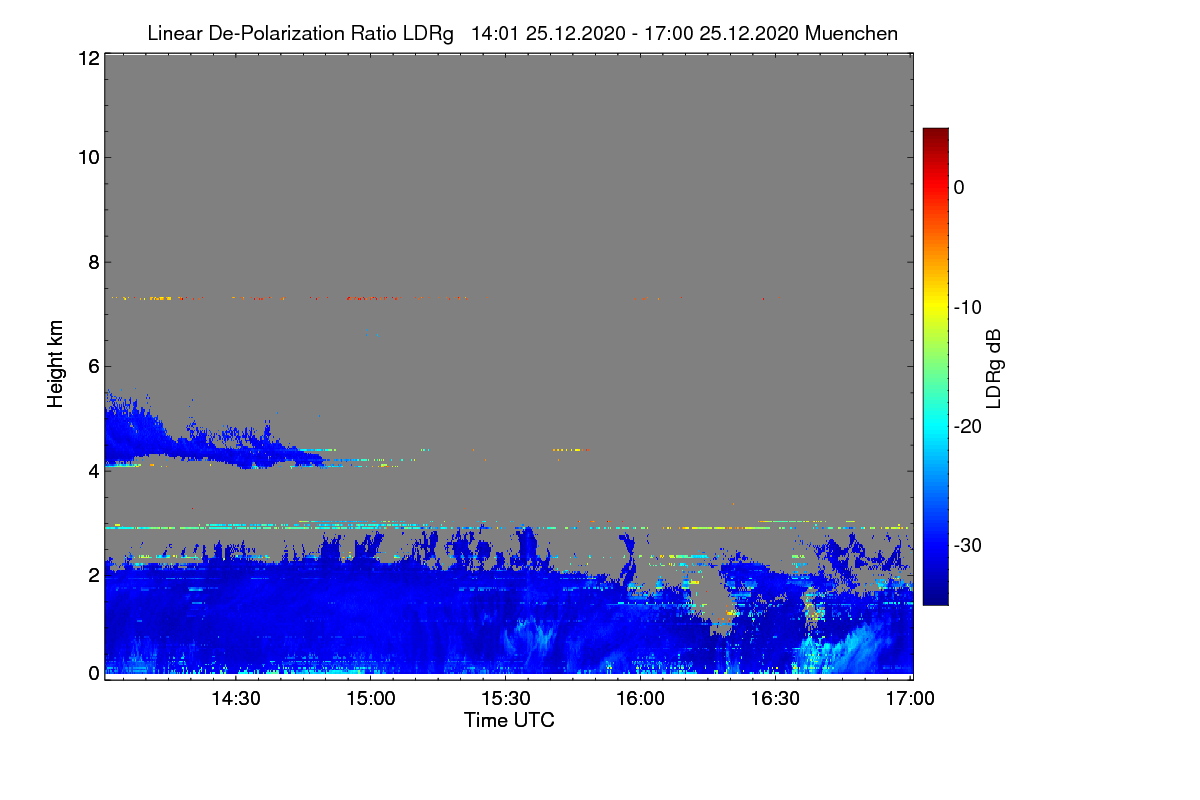Click the '16:00' time tick label
This screenshot has width=1200, height=800.
click(641, 698)
